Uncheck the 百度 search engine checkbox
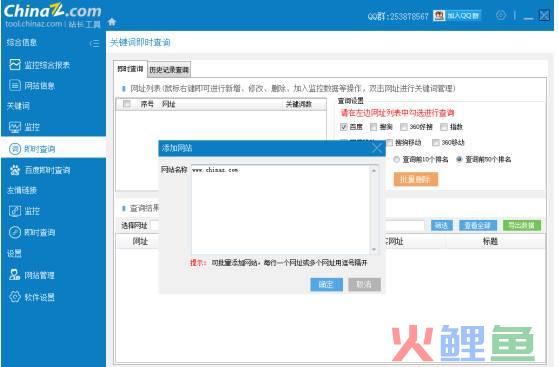 pos(344,127)
